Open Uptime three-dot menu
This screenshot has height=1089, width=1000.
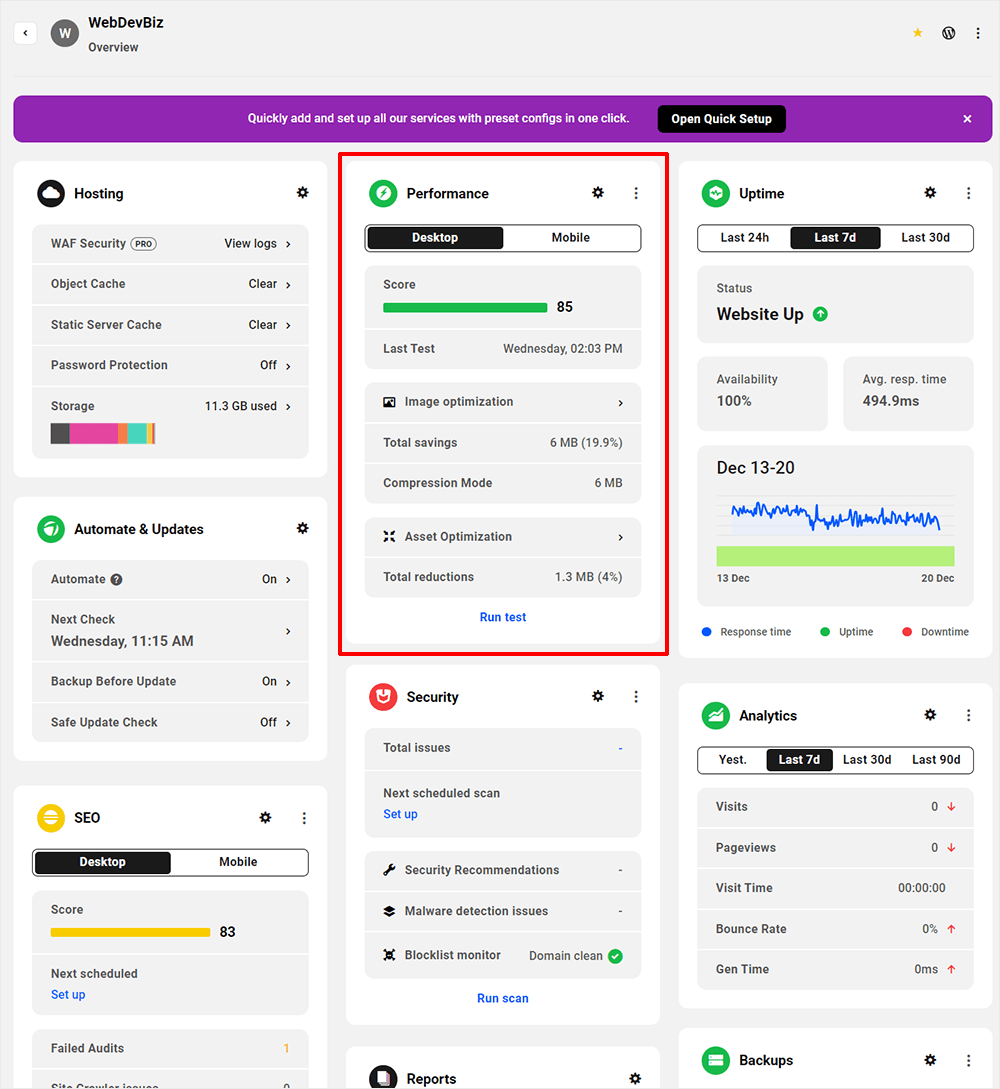click(x=968, y=193)
